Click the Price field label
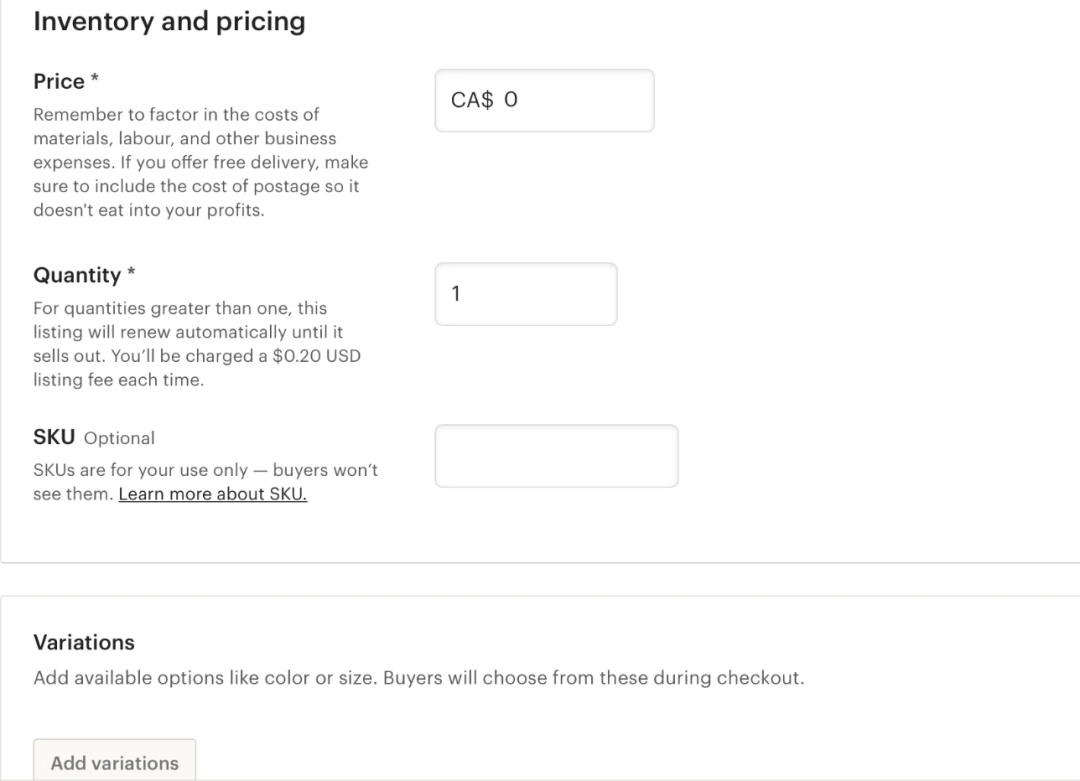The width and height of the screenshot is (1080, 781). [x=59, y=81]
